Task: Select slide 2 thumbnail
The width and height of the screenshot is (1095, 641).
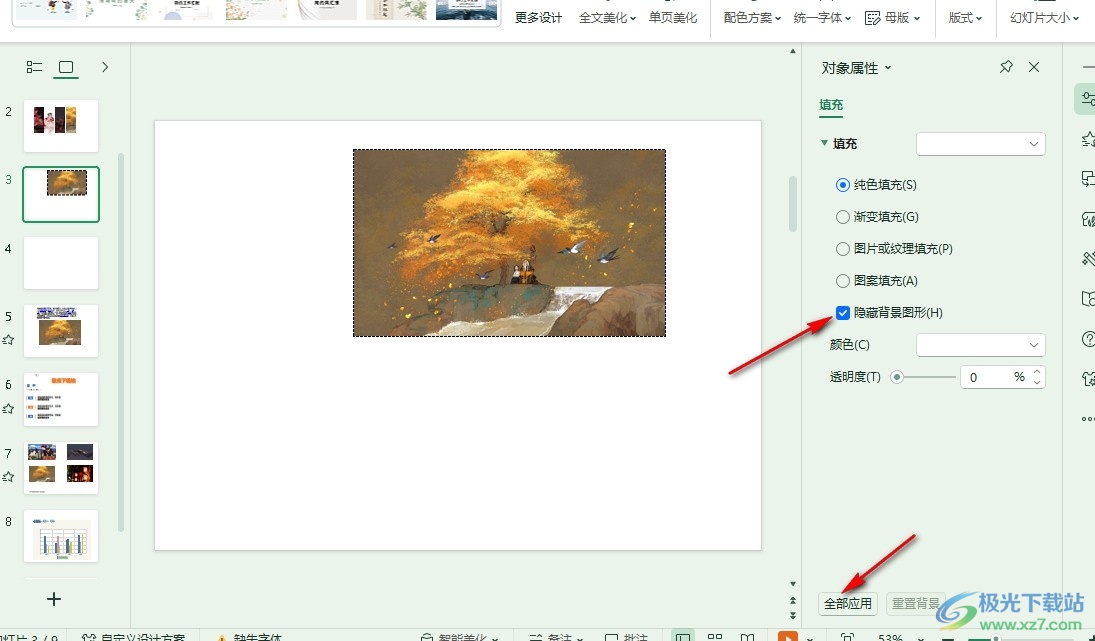Action: (61, 126)
